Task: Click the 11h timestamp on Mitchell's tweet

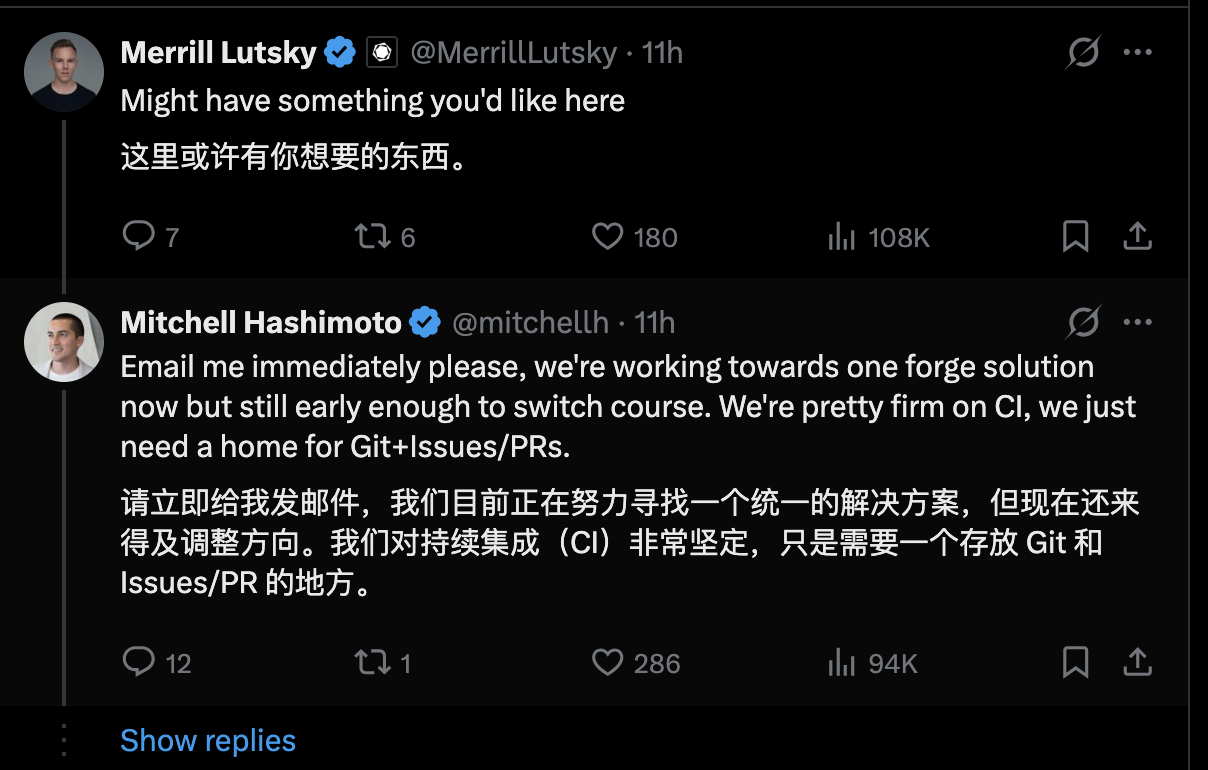Action: pos(656,322)
